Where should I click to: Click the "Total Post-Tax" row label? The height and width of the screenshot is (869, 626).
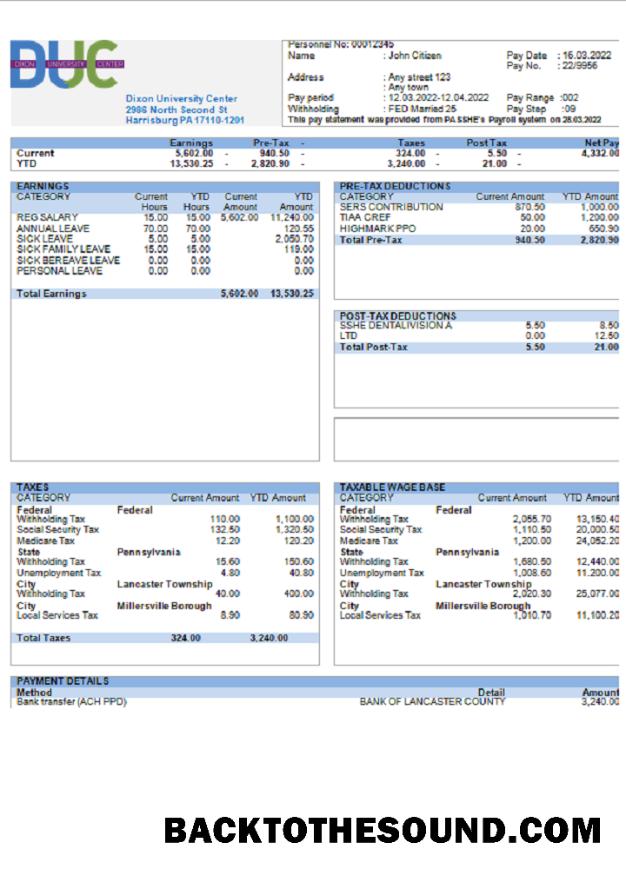pos(373,347)
